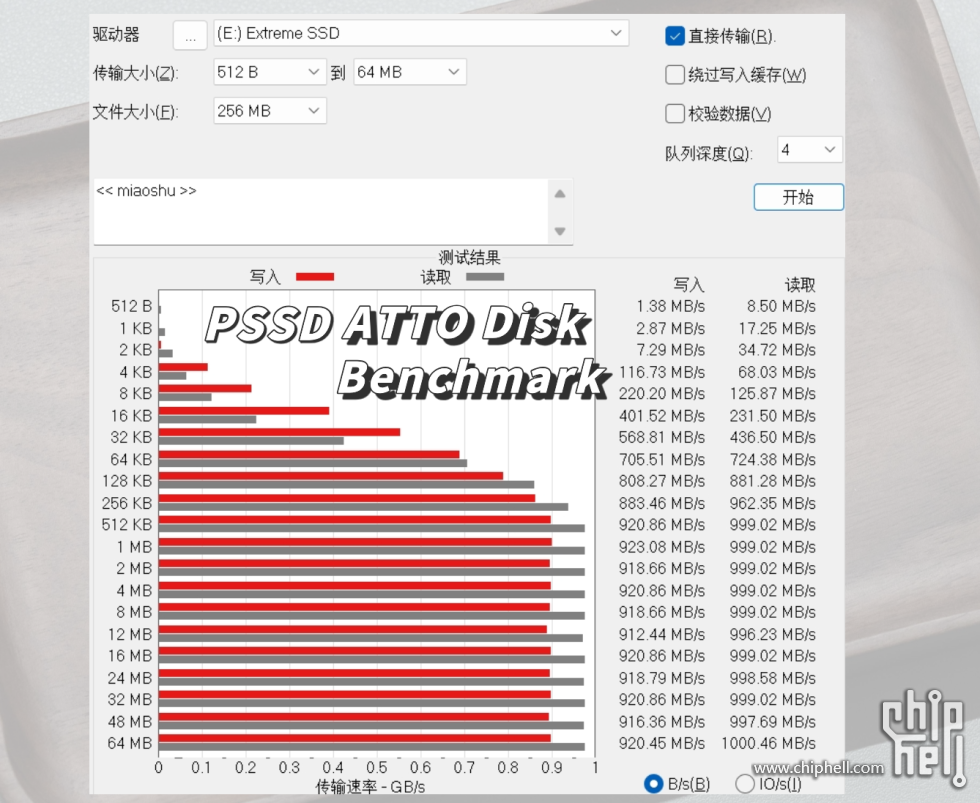The width and height of the screenshot is (980, 803).
Task: Click the description box scroll down arrow
Action: coord(560,231)
